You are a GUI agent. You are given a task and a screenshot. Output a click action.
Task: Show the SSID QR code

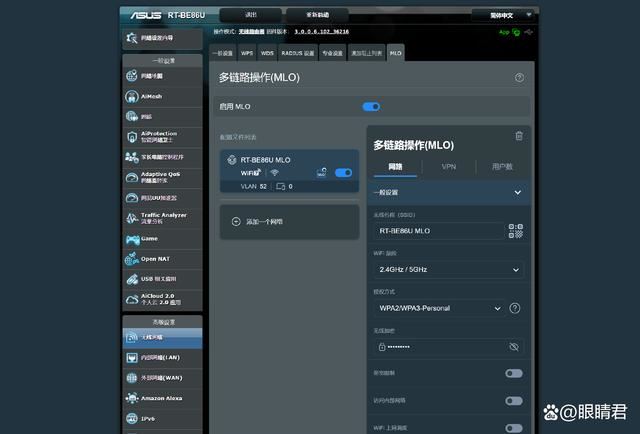[515, 230]
